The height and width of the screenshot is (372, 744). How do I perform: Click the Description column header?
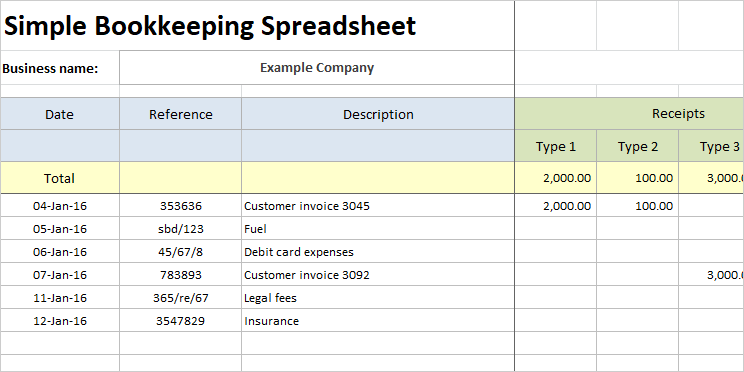378,114
